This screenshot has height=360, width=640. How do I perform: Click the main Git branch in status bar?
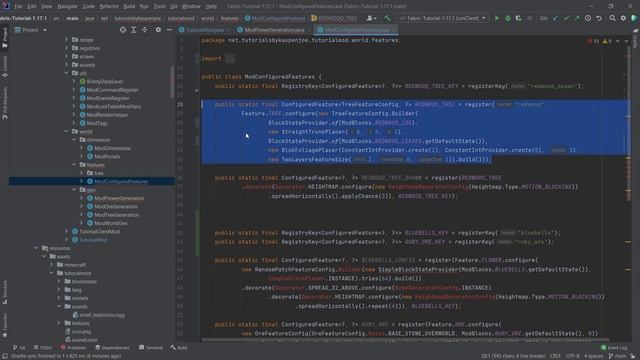pos(618,356)
